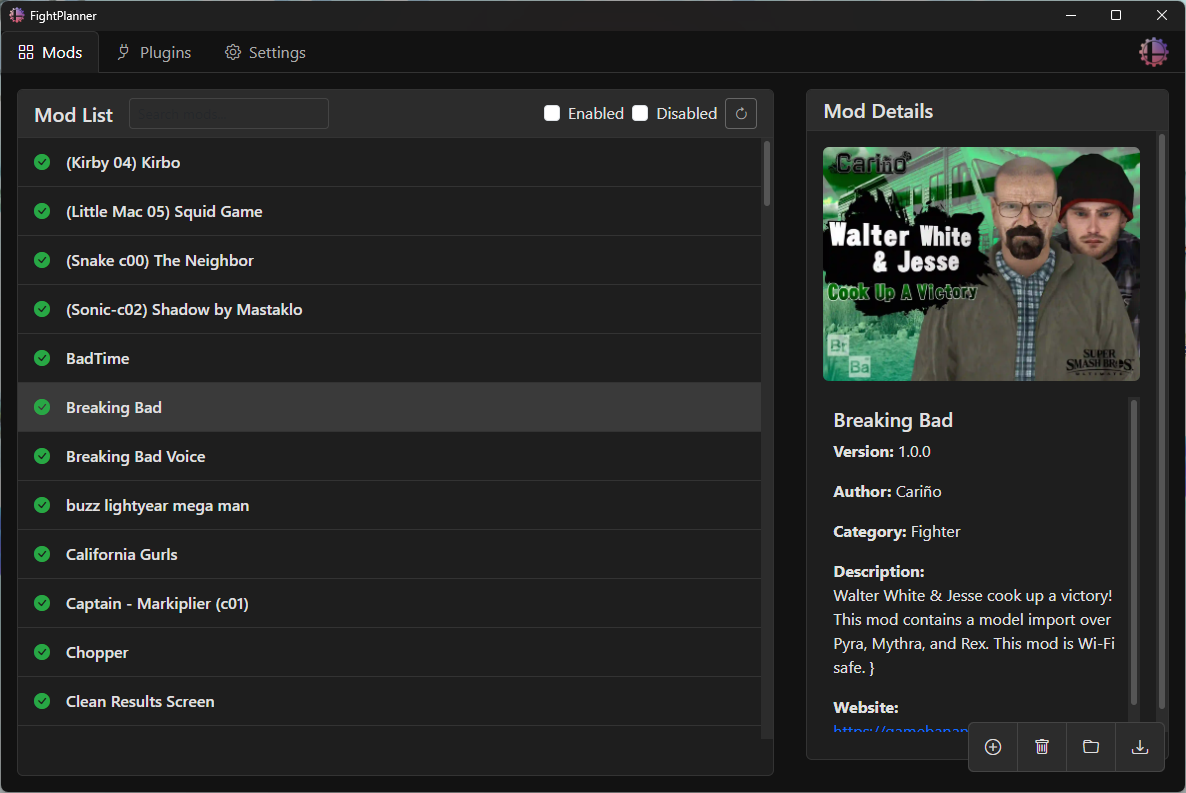Select Captain - Markiplier (c01) mod name
Viewport: 1186px width, 793px height.
click(157, 604)
